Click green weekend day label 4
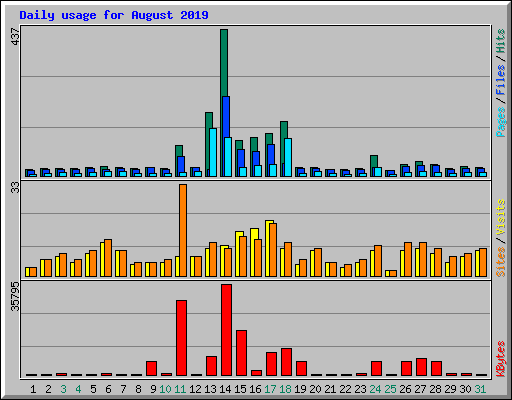The image size is (512, 400). (x=78, y=389)
